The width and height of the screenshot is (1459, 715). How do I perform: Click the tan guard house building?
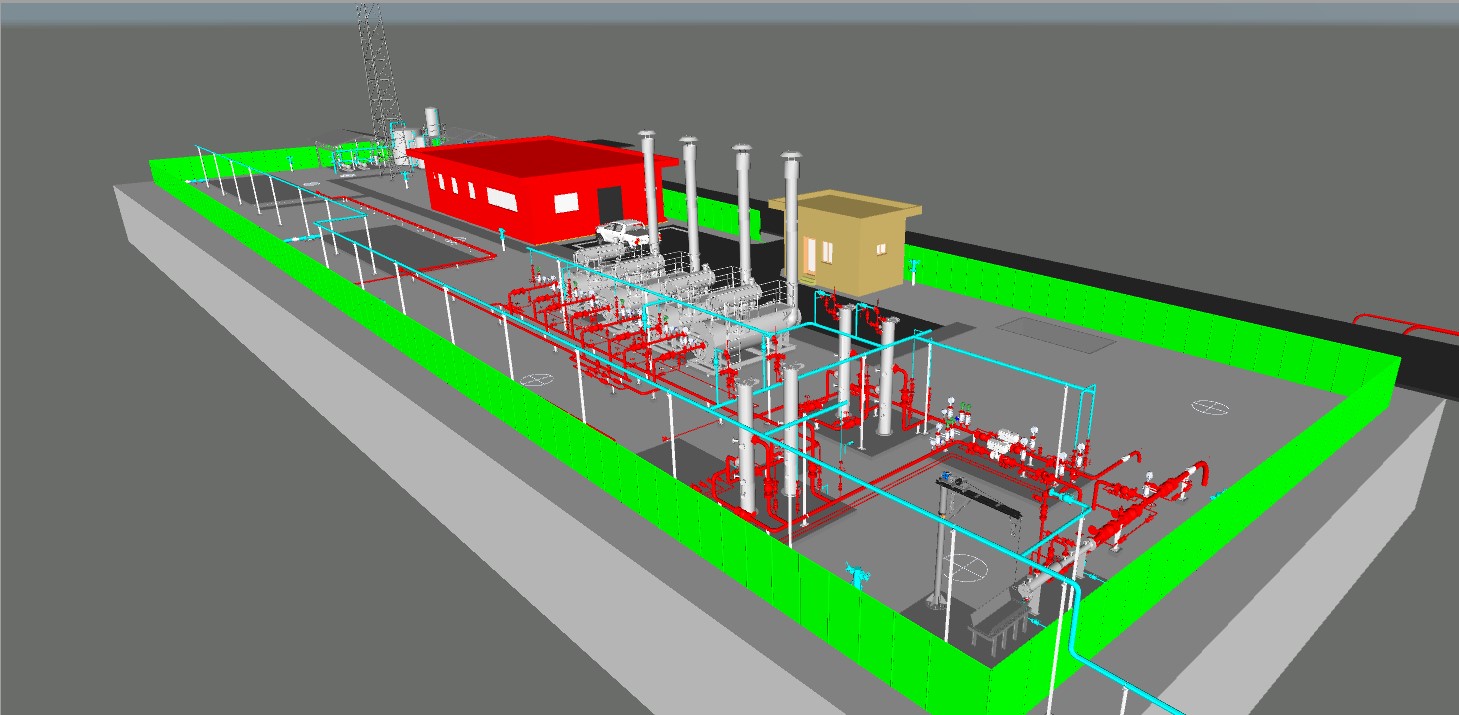(x=850, y=250)
